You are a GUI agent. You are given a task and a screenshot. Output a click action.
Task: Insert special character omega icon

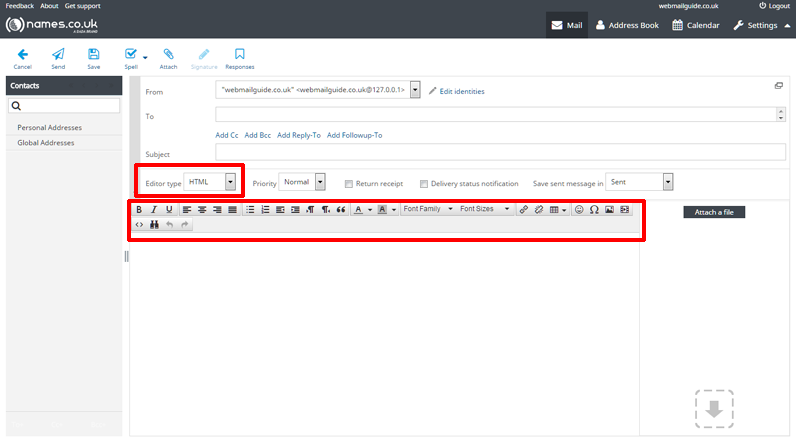coord(594,210)
